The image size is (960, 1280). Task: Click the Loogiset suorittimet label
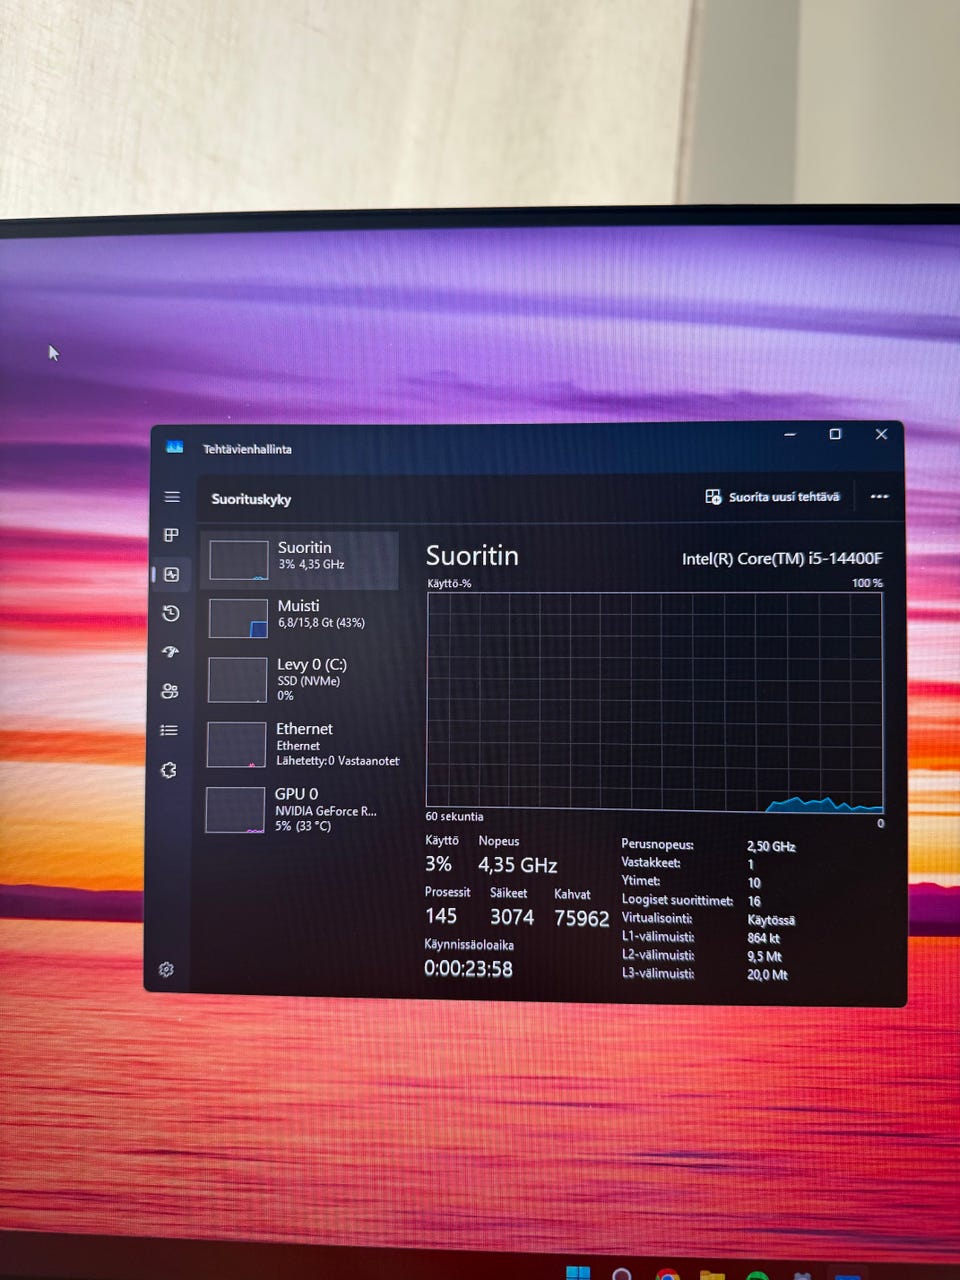677,900
